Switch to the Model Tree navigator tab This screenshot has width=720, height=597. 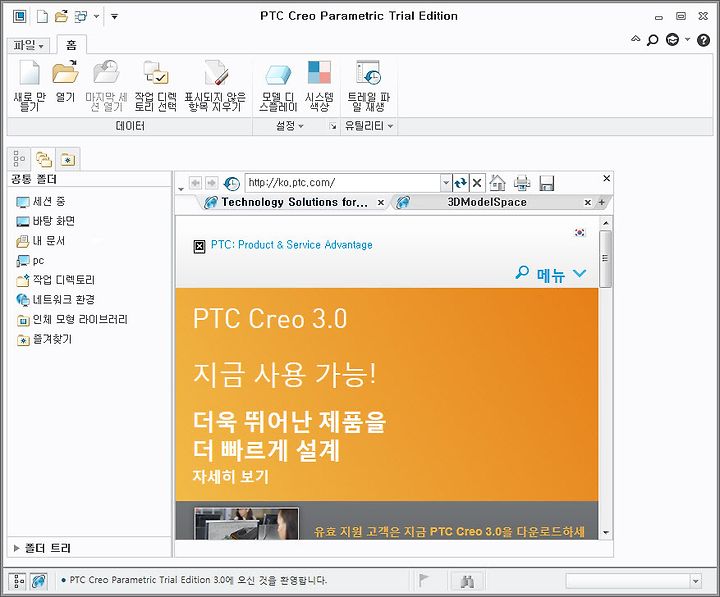[x=19, y=159]
